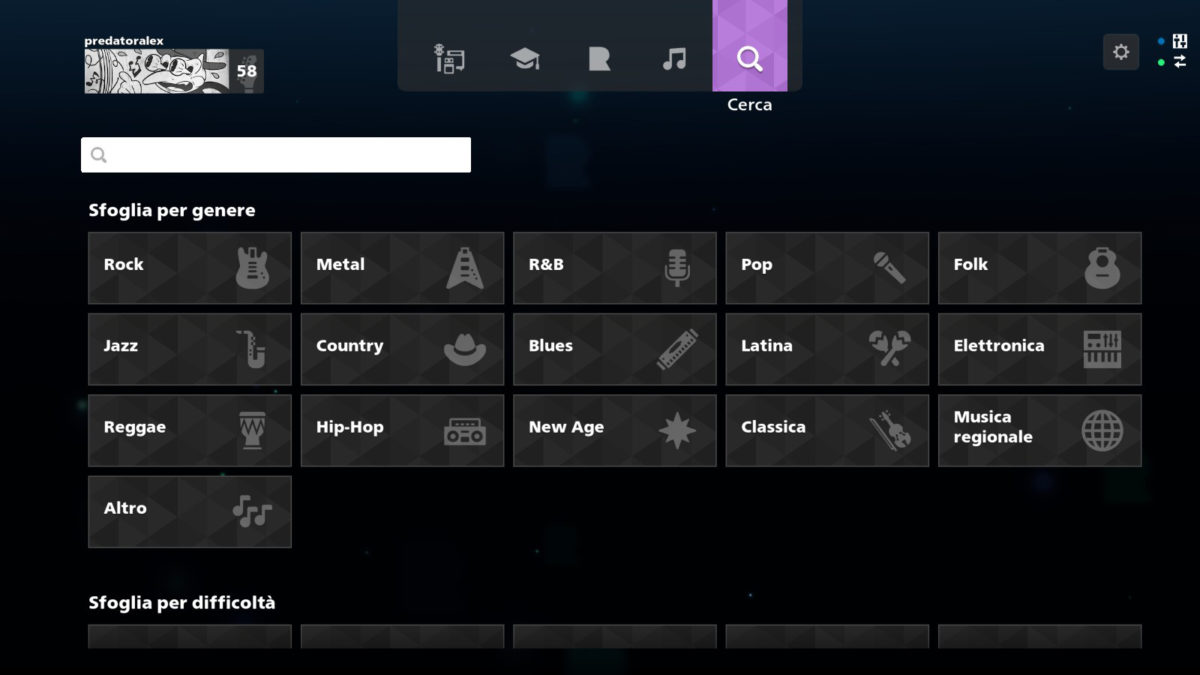Open the Hip-Hop genre tile
Screen dimensions: 1200x675
[x=402, y=430]
